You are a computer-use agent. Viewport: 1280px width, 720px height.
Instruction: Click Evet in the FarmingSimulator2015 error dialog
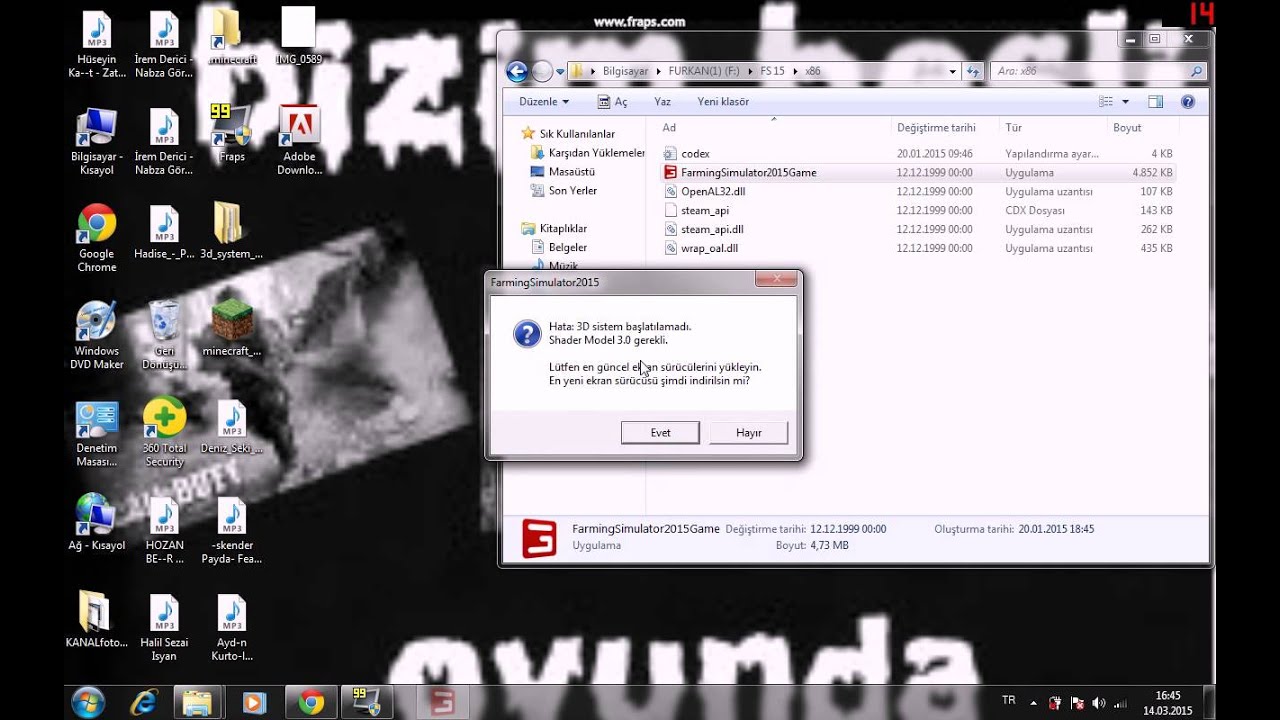coord(660,432)
